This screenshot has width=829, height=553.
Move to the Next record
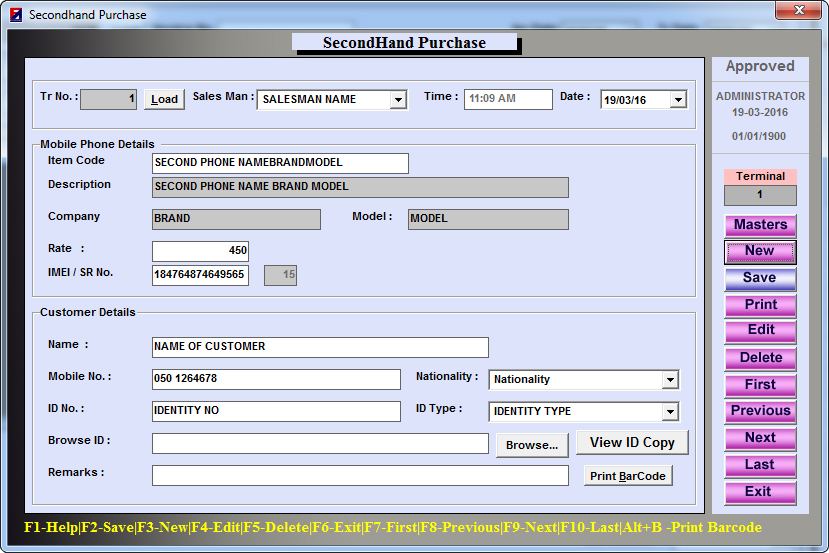tap(760, 438)
